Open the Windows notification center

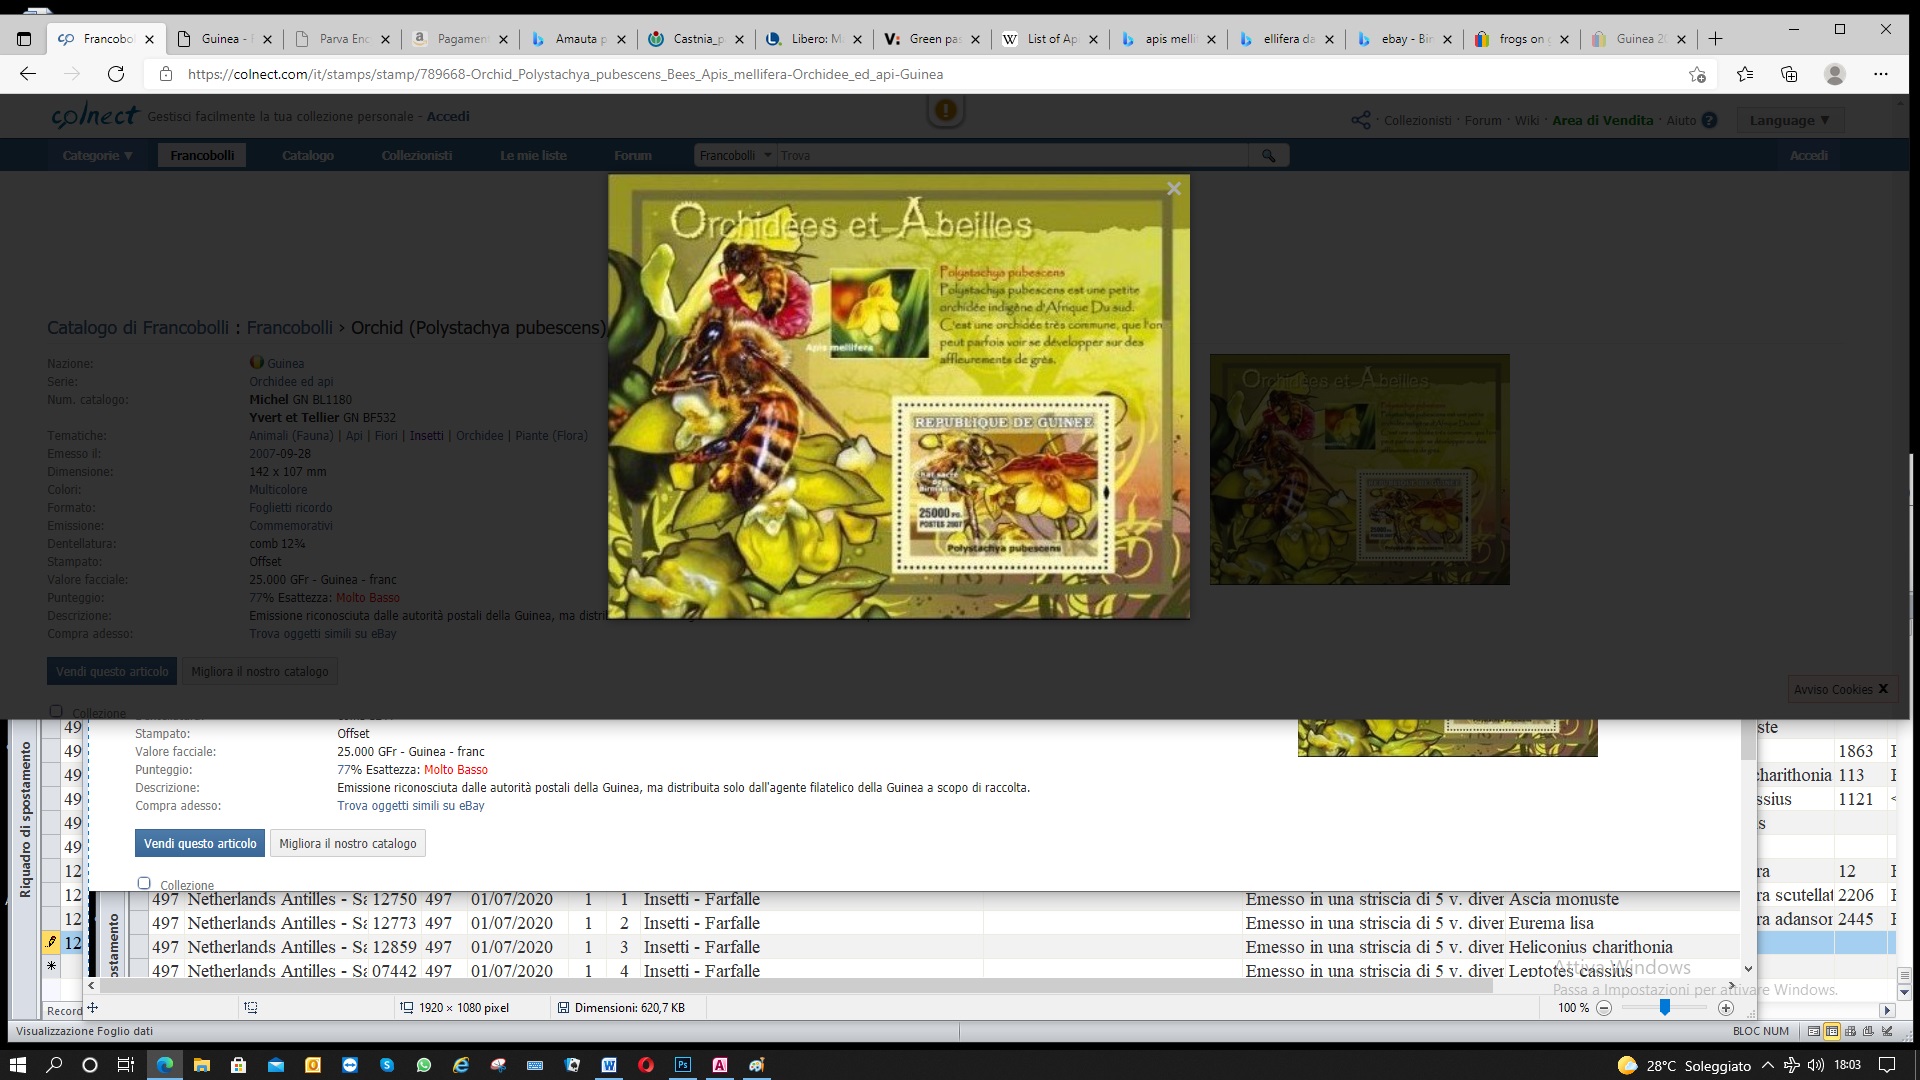coord(1887,1065)
